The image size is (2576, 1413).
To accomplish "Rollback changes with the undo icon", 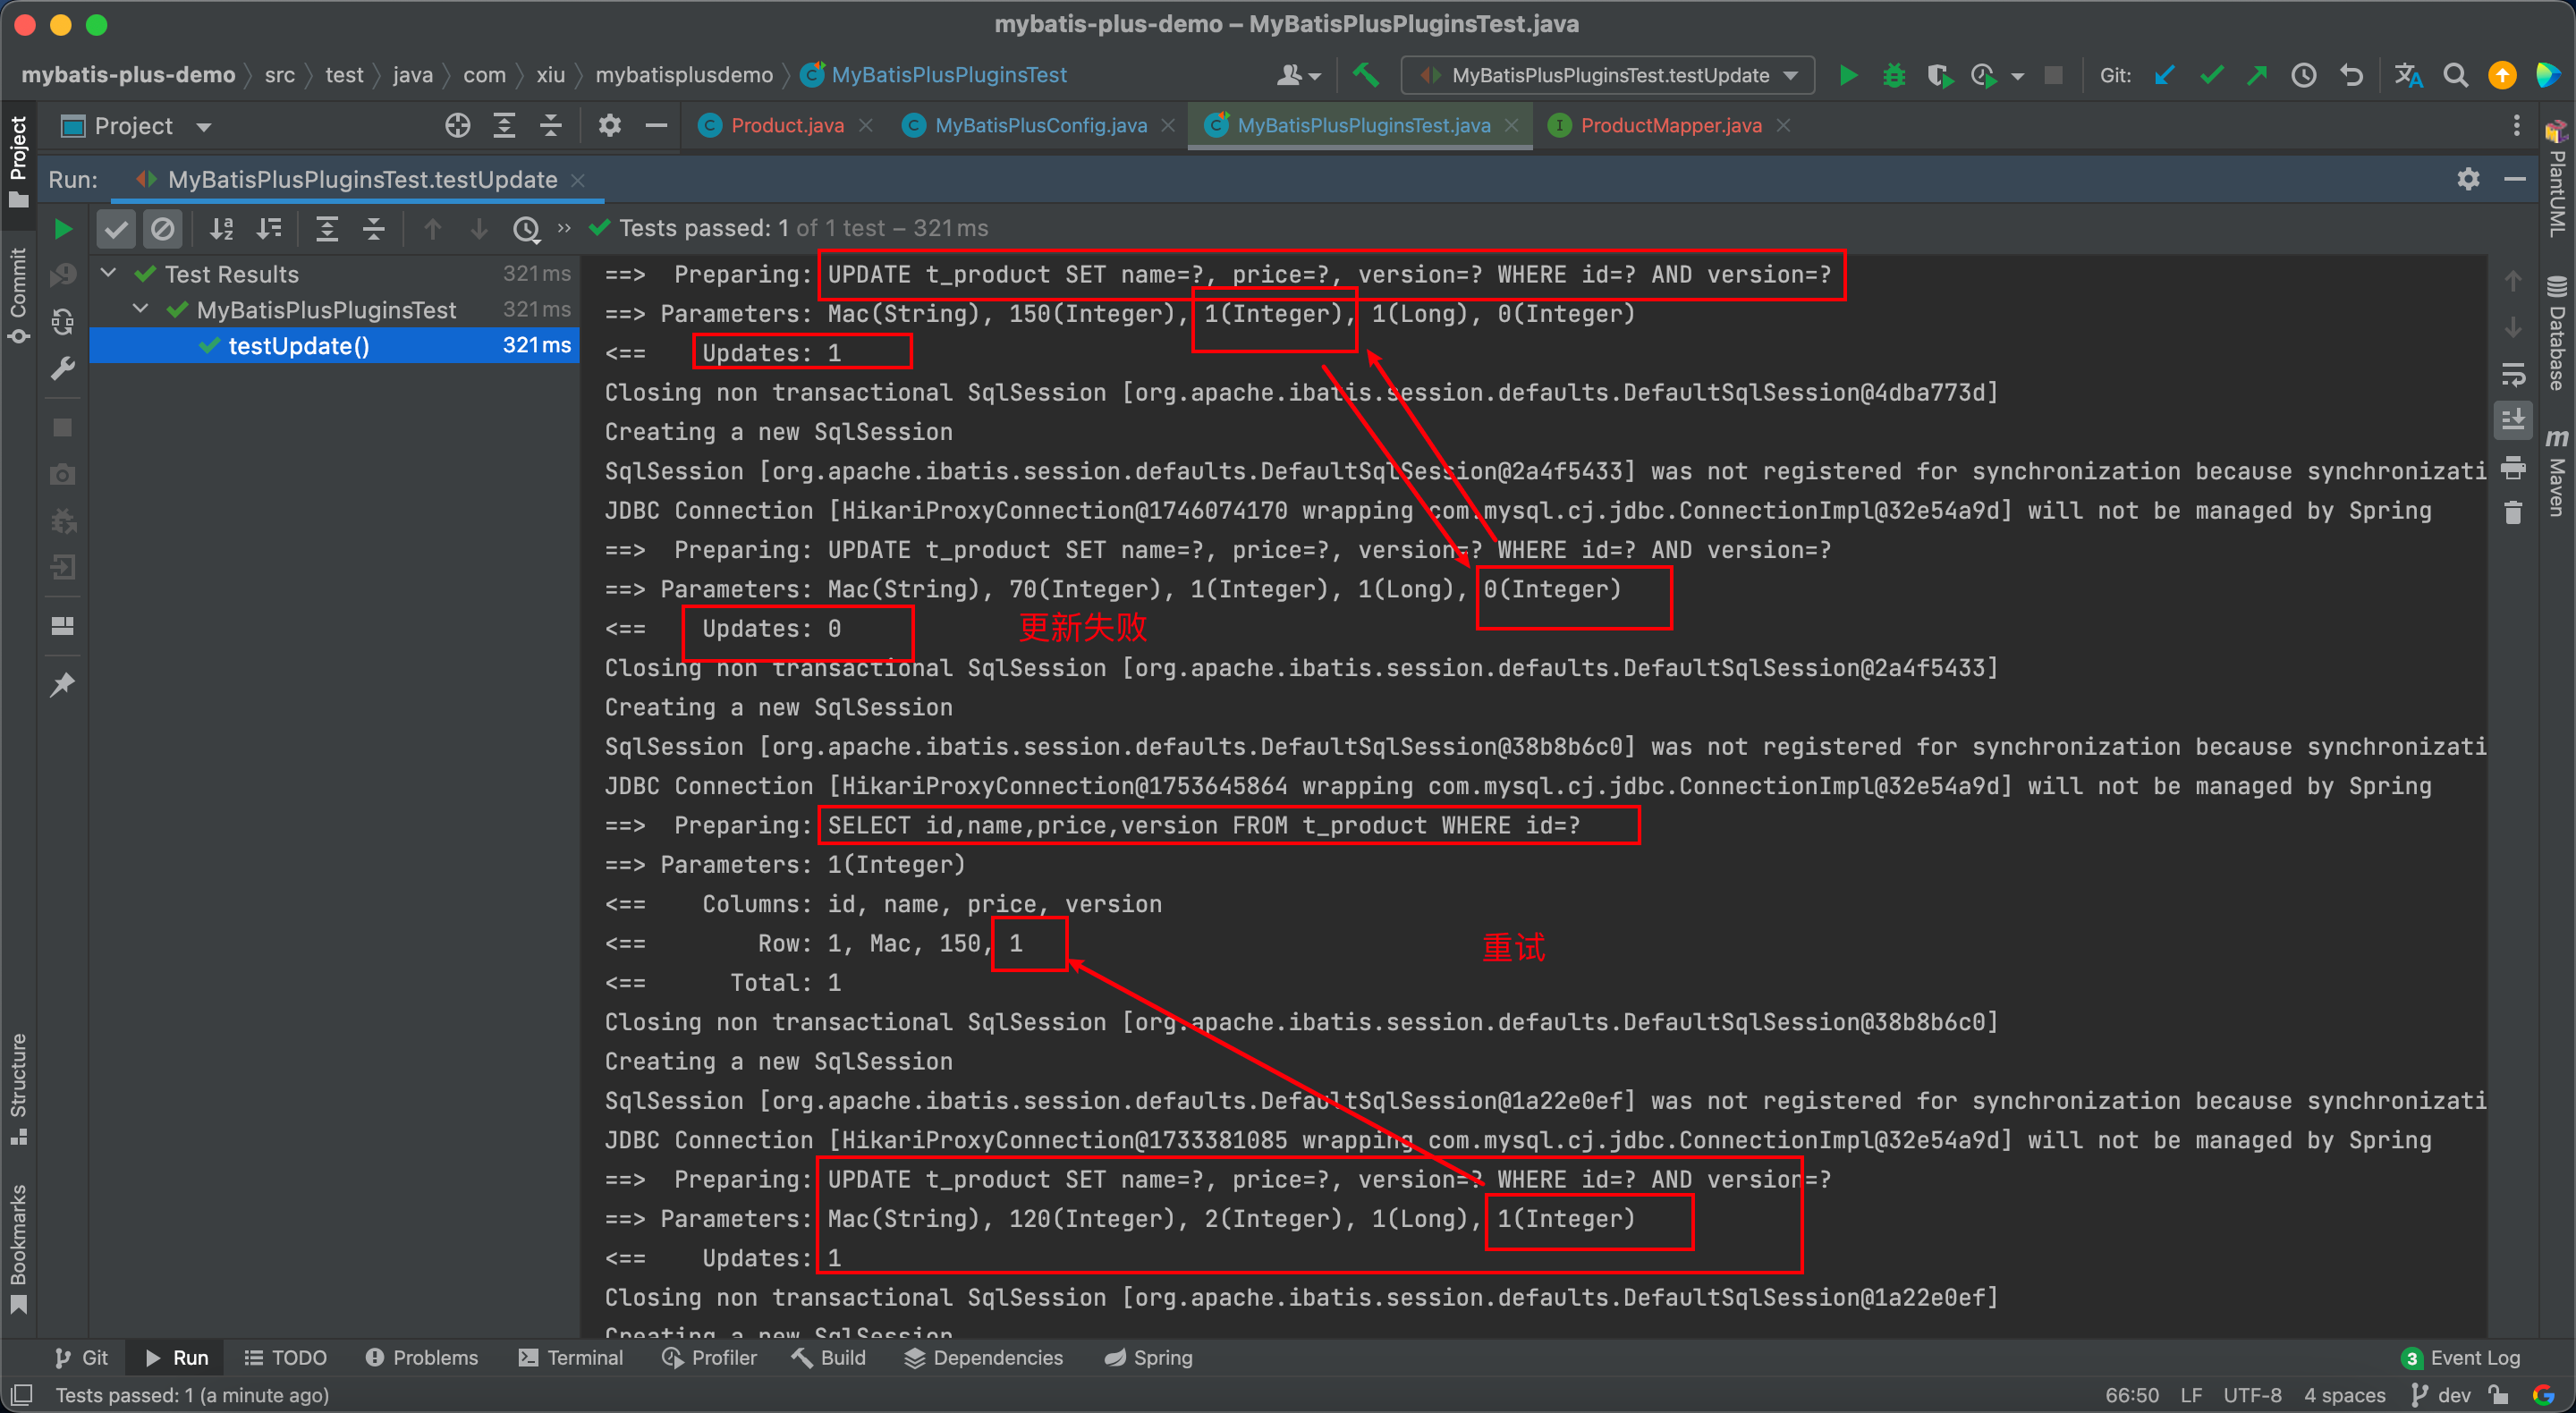I will click(2351, 75).
